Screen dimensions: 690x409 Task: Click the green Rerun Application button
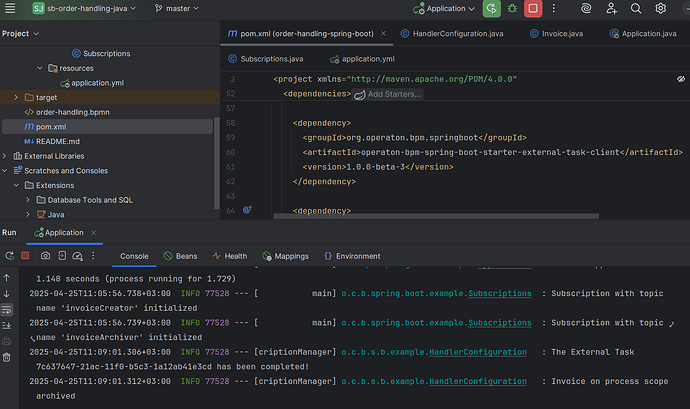[491, 8]
